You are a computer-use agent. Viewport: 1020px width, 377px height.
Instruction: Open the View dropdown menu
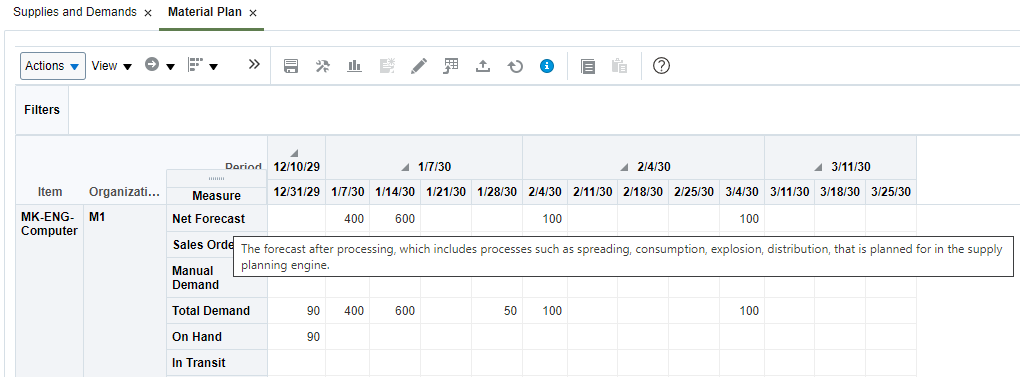[x=111, y=66]
